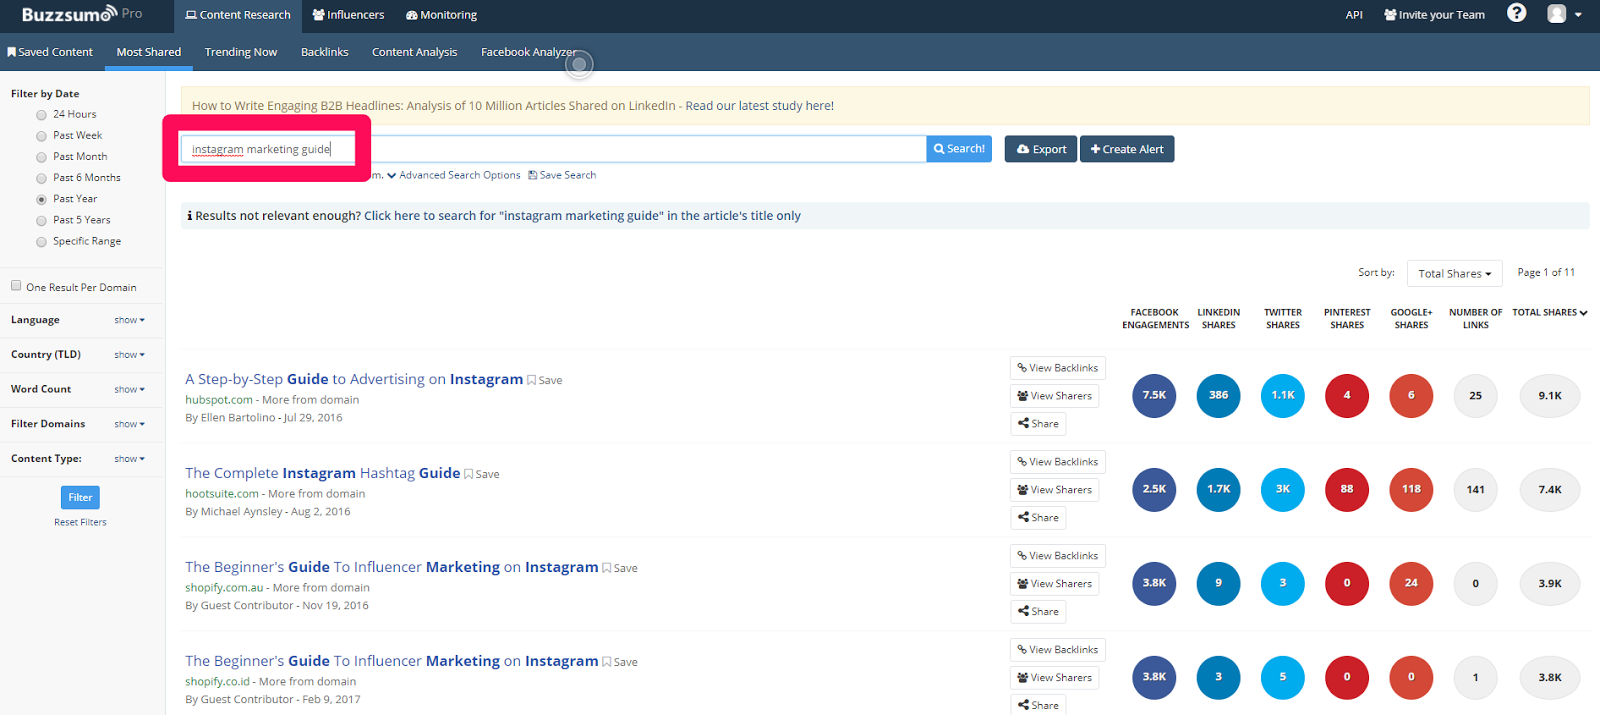Switch to Trending Now
Image resolution: width=1600 pixels, height=715 pixels.
241,52
